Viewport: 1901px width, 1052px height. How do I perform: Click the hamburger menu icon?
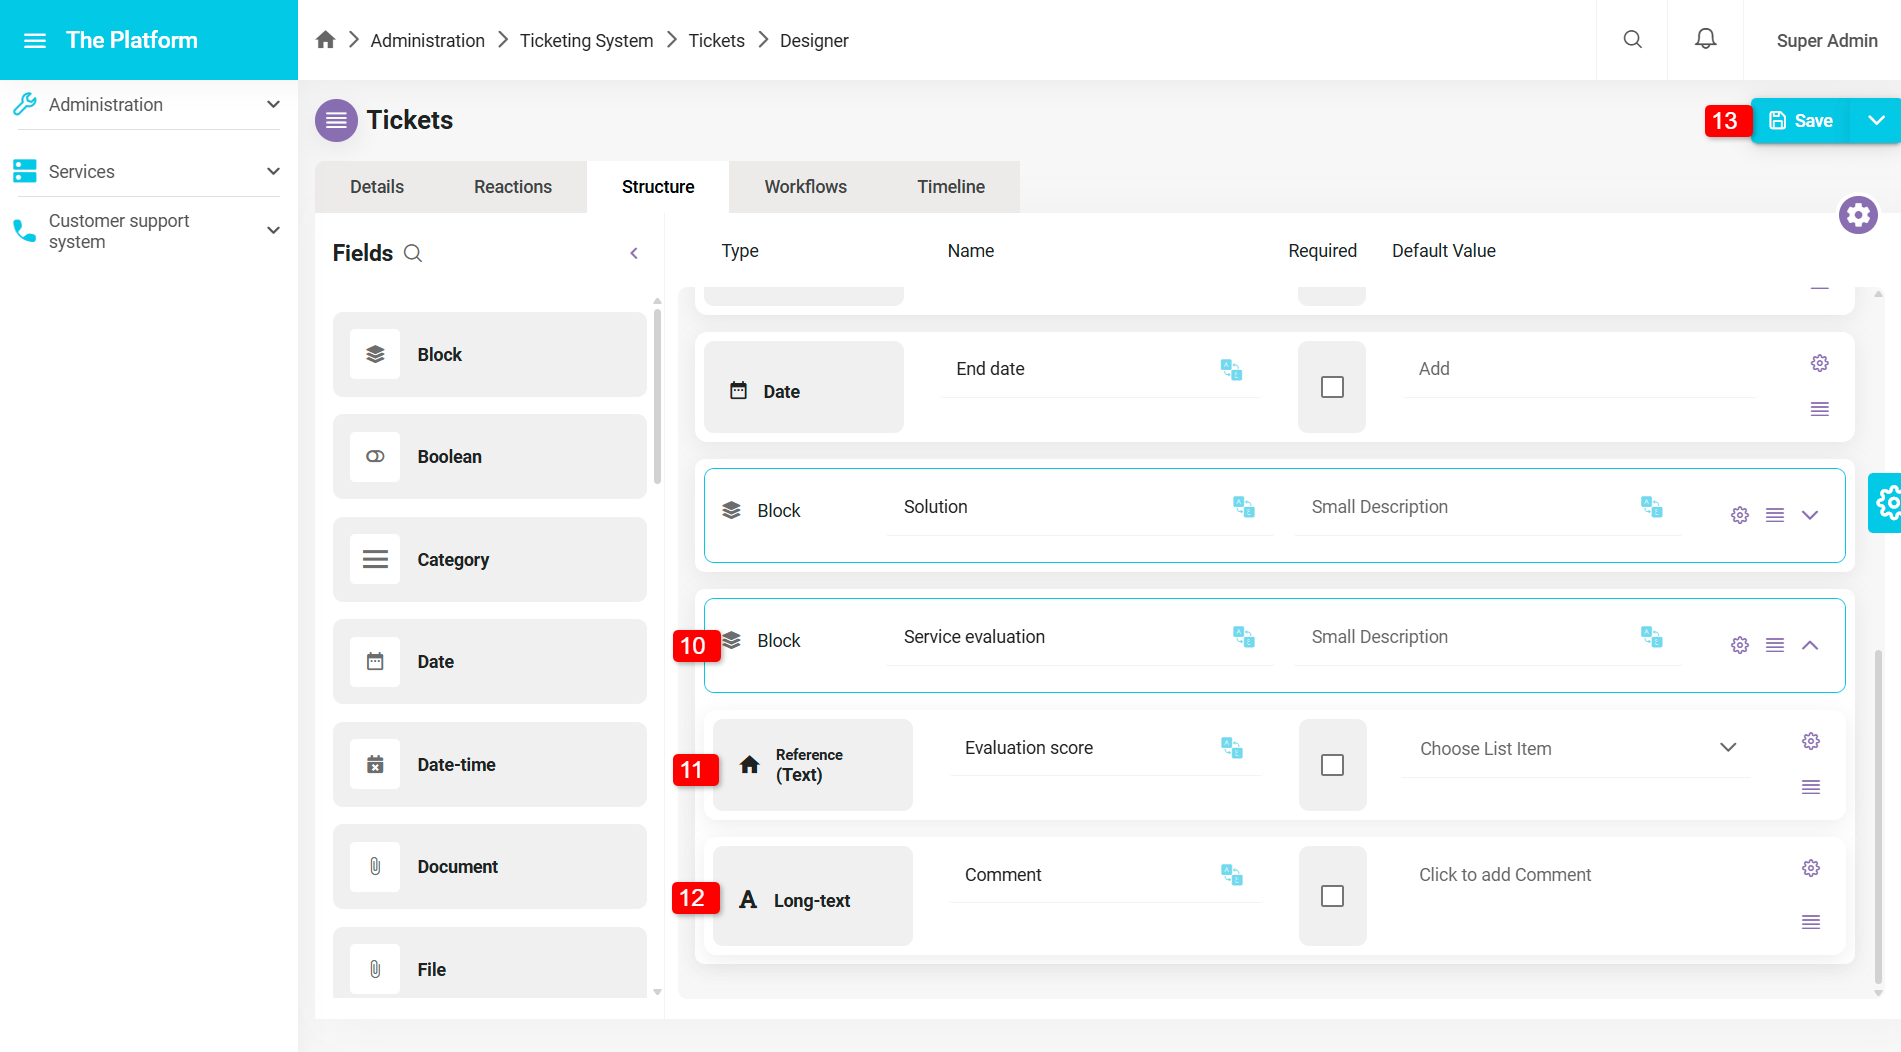[x=35, y=40]
